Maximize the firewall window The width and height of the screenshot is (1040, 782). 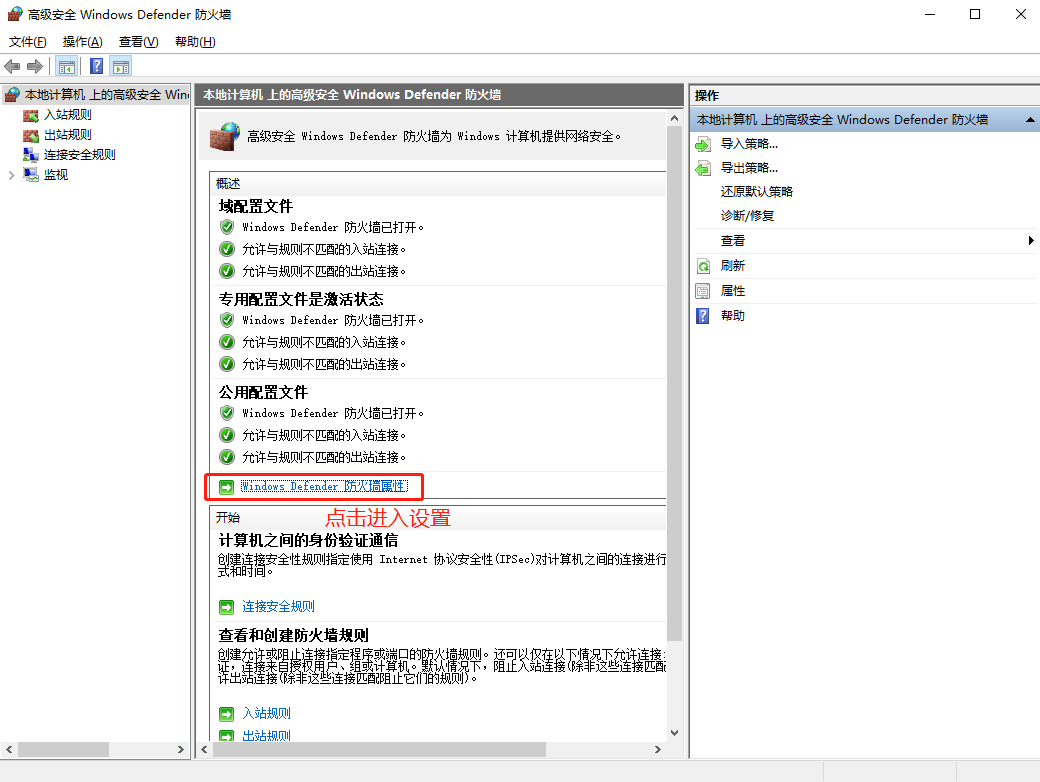[x=975, y=14]
